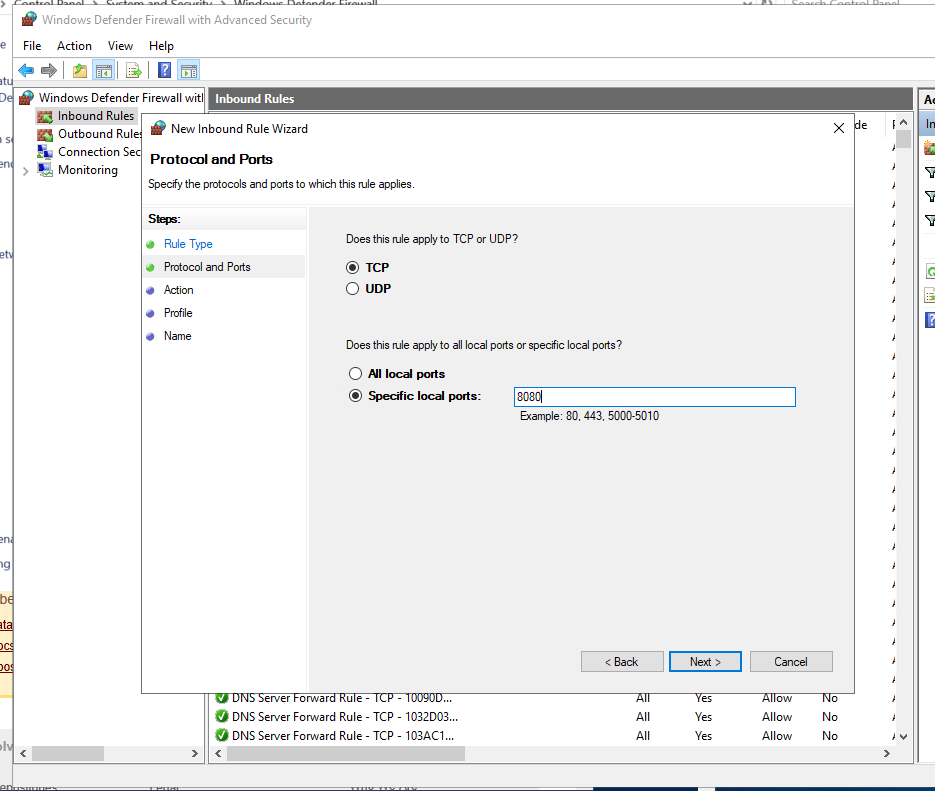935x791 pixels.
Task: Click the rules list vertical scrollbar down arrow
Action: coord(903,737)
